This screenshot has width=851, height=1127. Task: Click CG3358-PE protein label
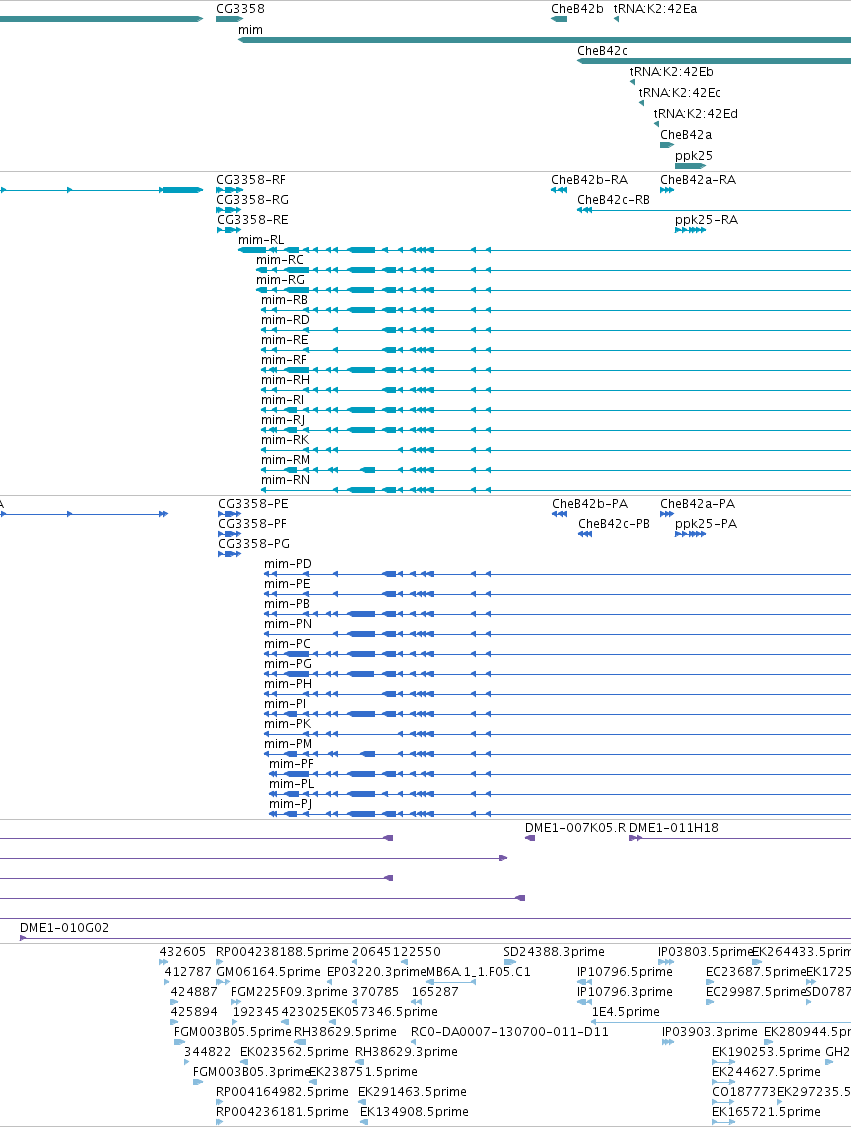(253, 504)
